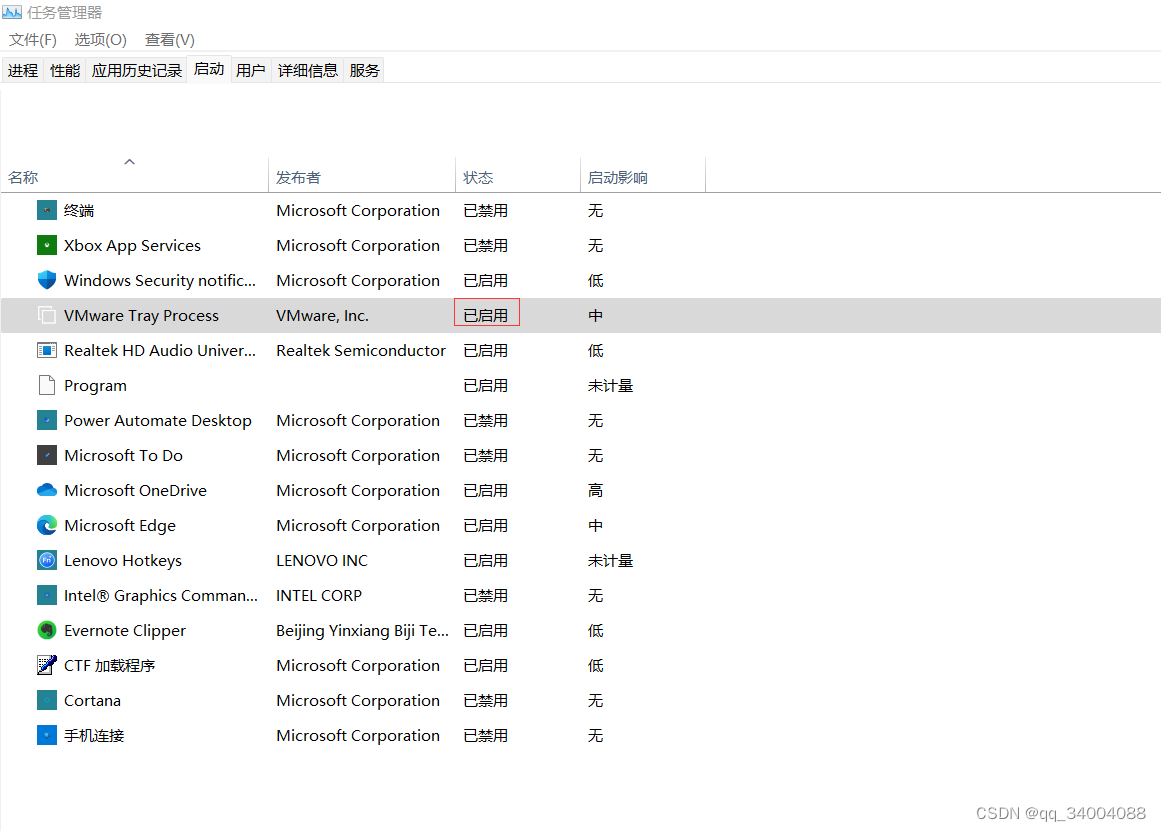
Task: Switch to the 性能 tab
Action: click(65, 70)
